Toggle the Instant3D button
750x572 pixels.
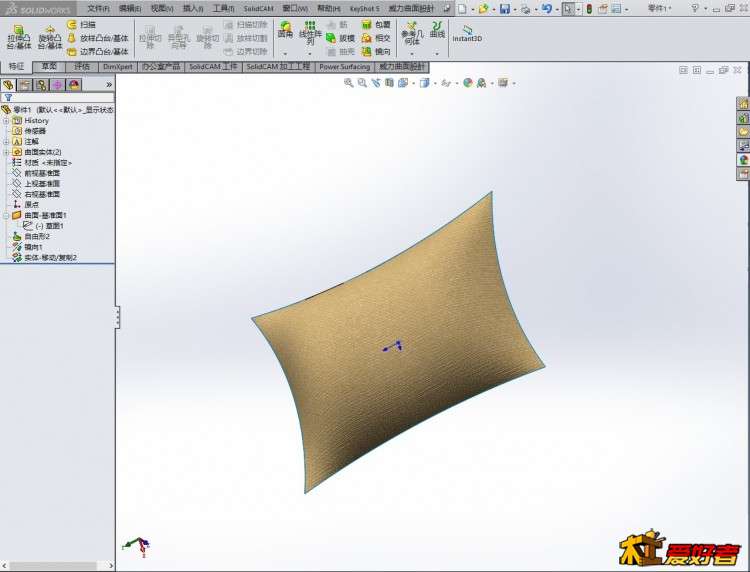pyautogui.click(x=467, y=34)
